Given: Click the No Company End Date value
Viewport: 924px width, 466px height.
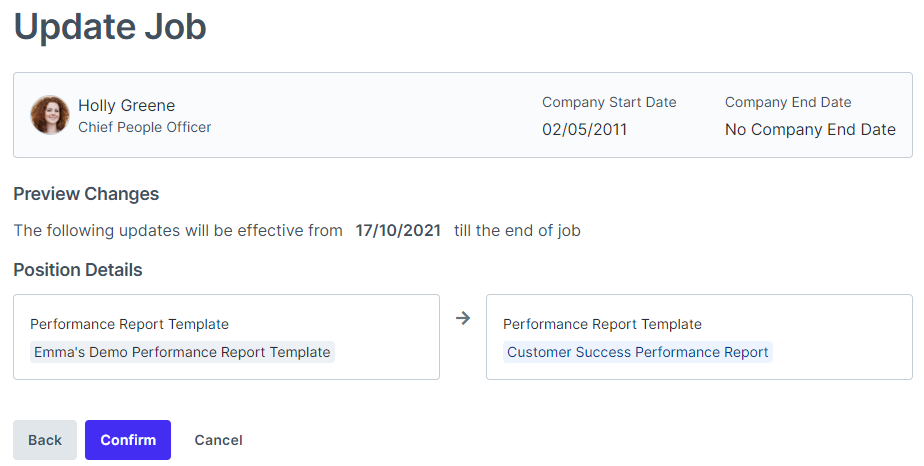Looking at the screenshot, I should click(x=810, y=129).
